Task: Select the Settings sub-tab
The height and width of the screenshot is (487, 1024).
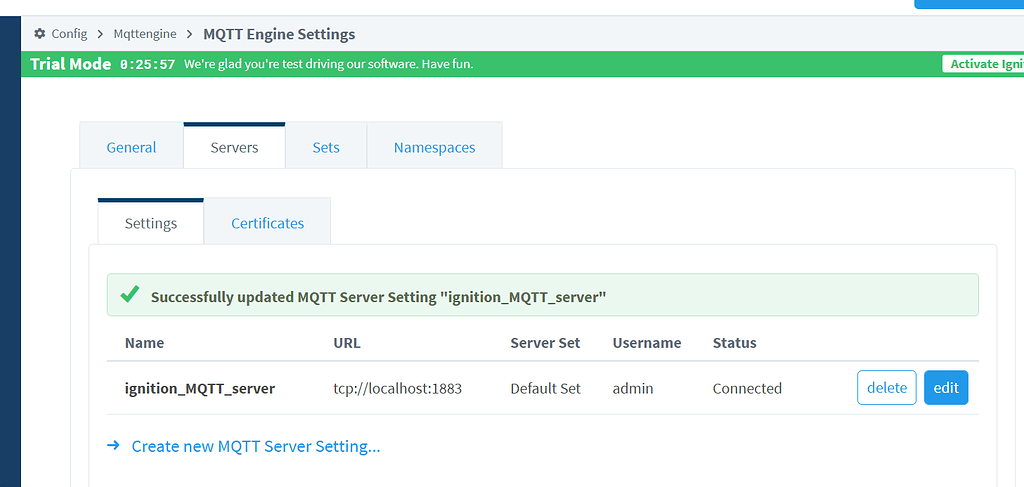Action: click(151, 223)
